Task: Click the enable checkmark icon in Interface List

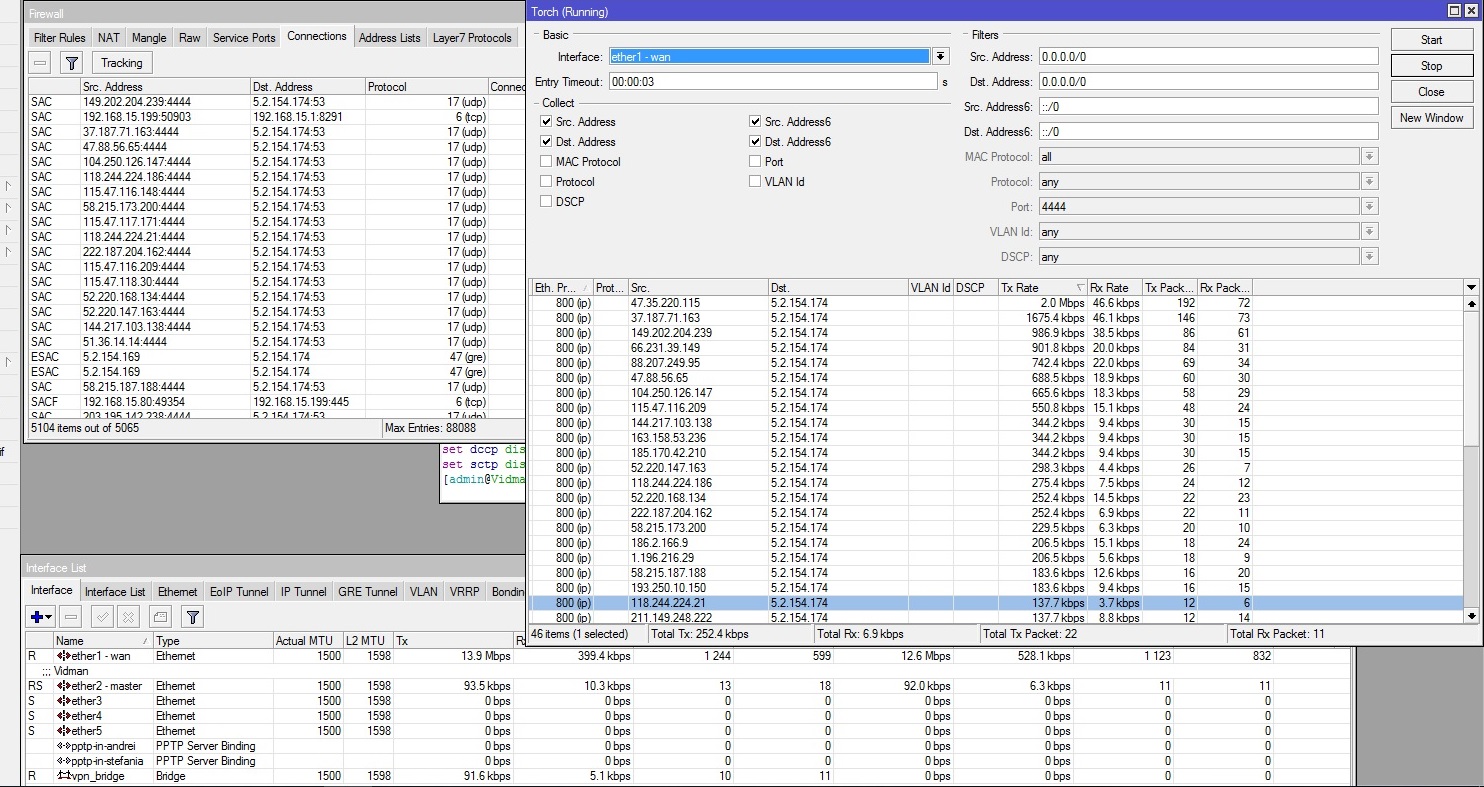Action: (102, 617)
